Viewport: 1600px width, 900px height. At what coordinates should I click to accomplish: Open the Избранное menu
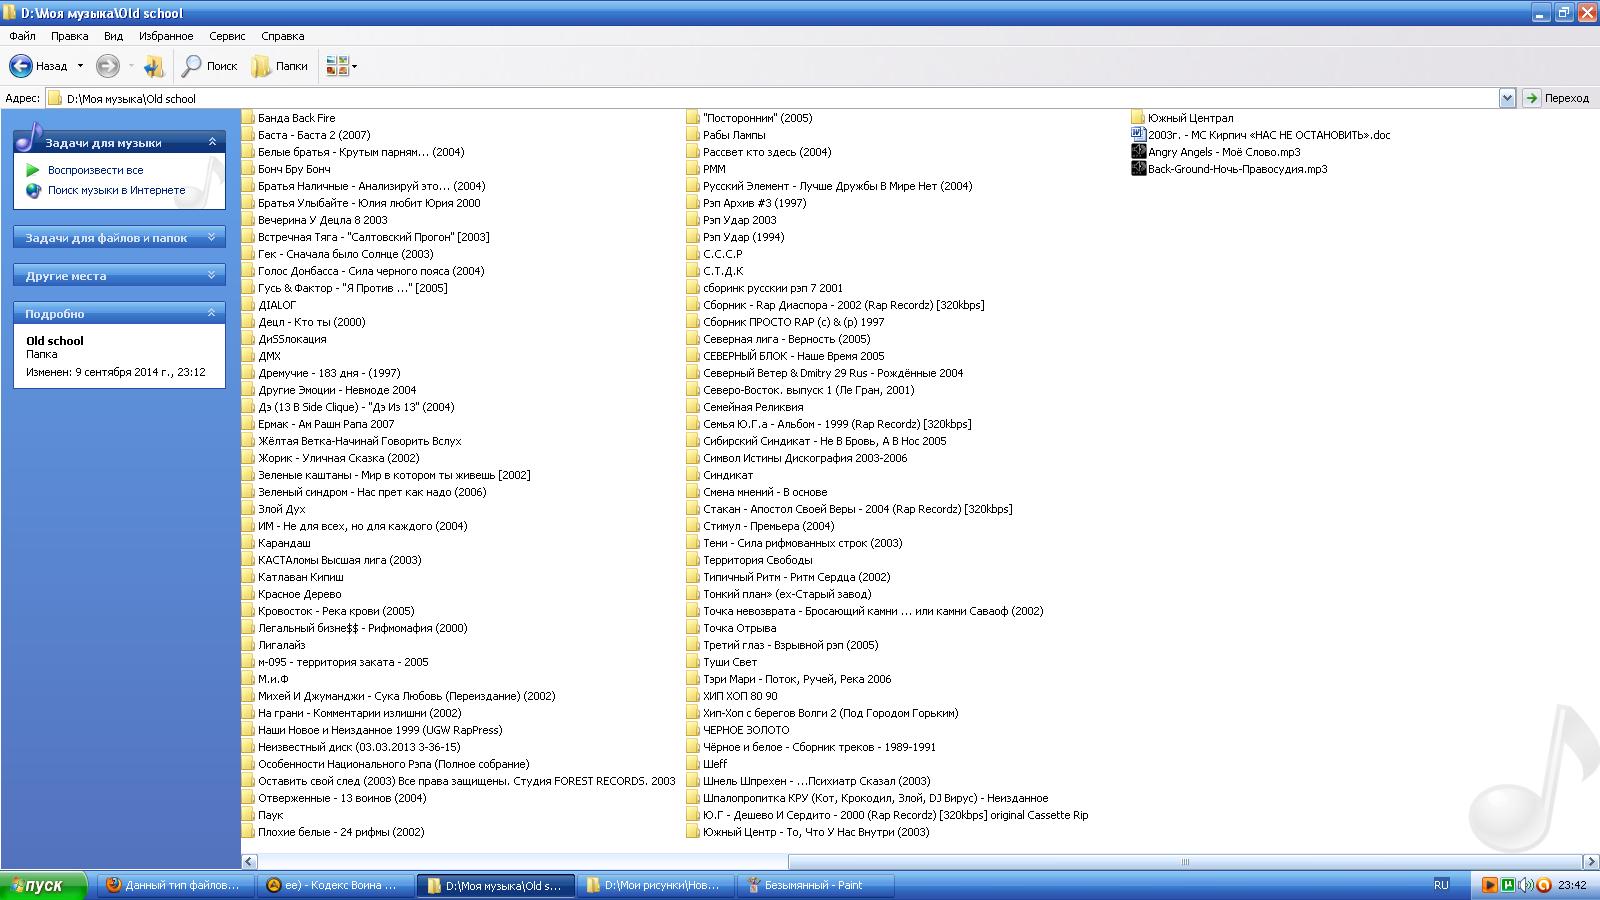[x=166, y=36]
